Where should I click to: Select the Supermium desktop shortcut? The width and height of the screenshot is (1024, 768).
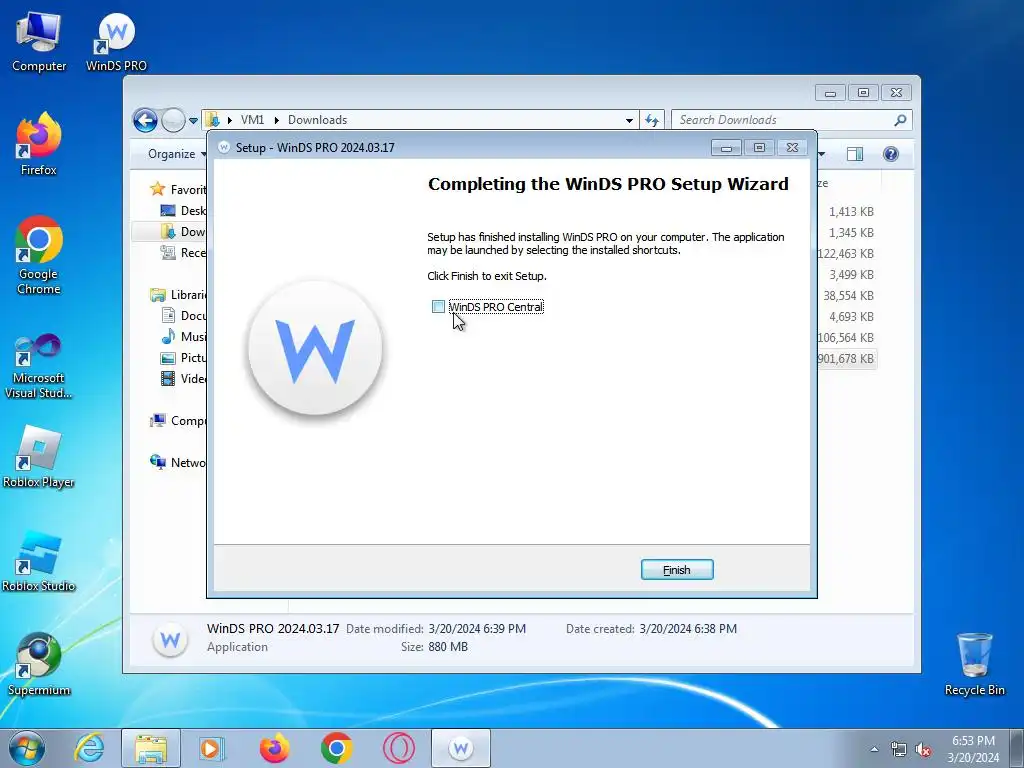pos(39,665)
